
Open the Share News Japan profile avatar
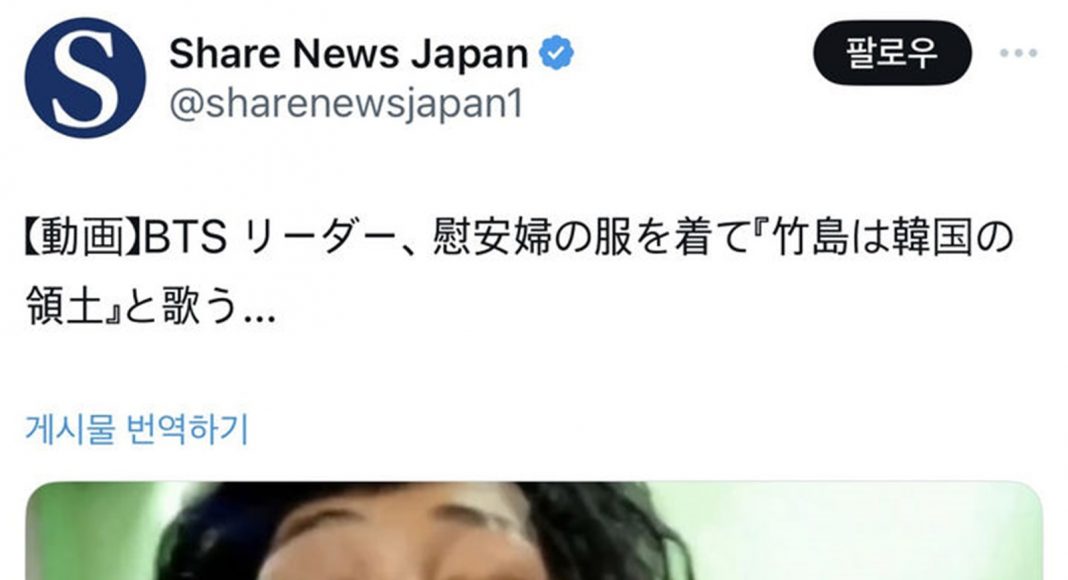(x=85, y=78)
